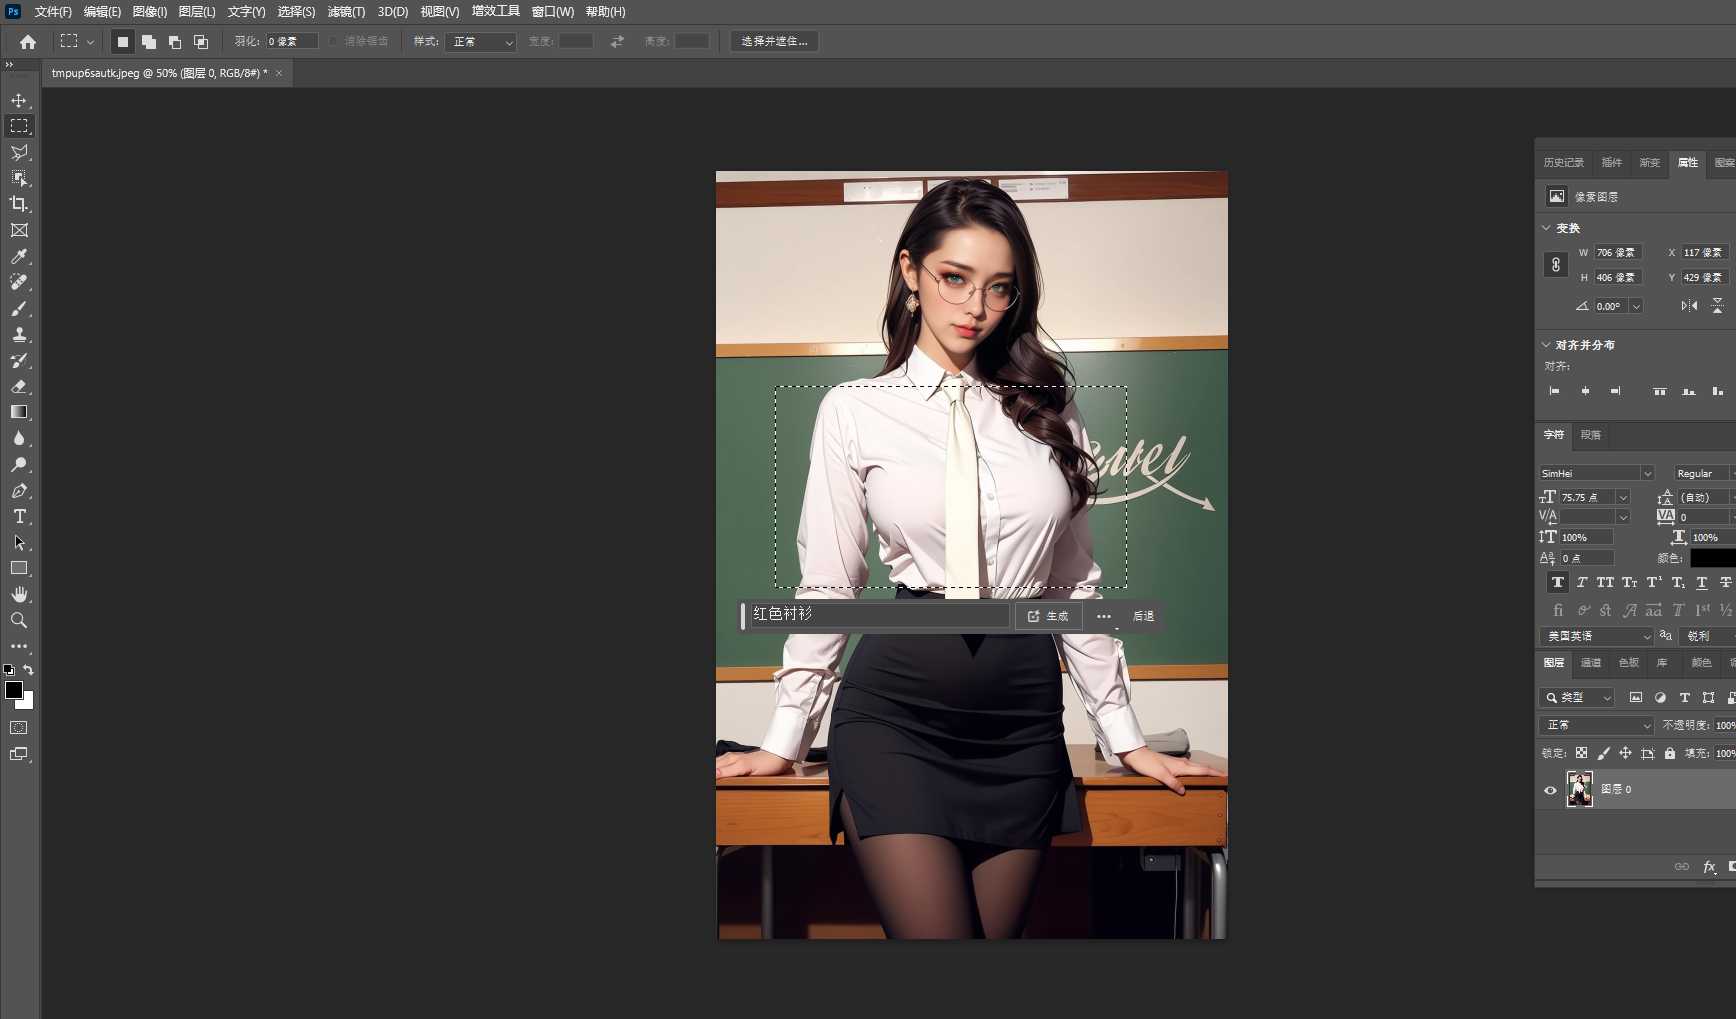Image resolution: width=1736 pixels, height=1019 pixels.
Task: Click the 生成 button
Action: click(x=1048, y=616)
